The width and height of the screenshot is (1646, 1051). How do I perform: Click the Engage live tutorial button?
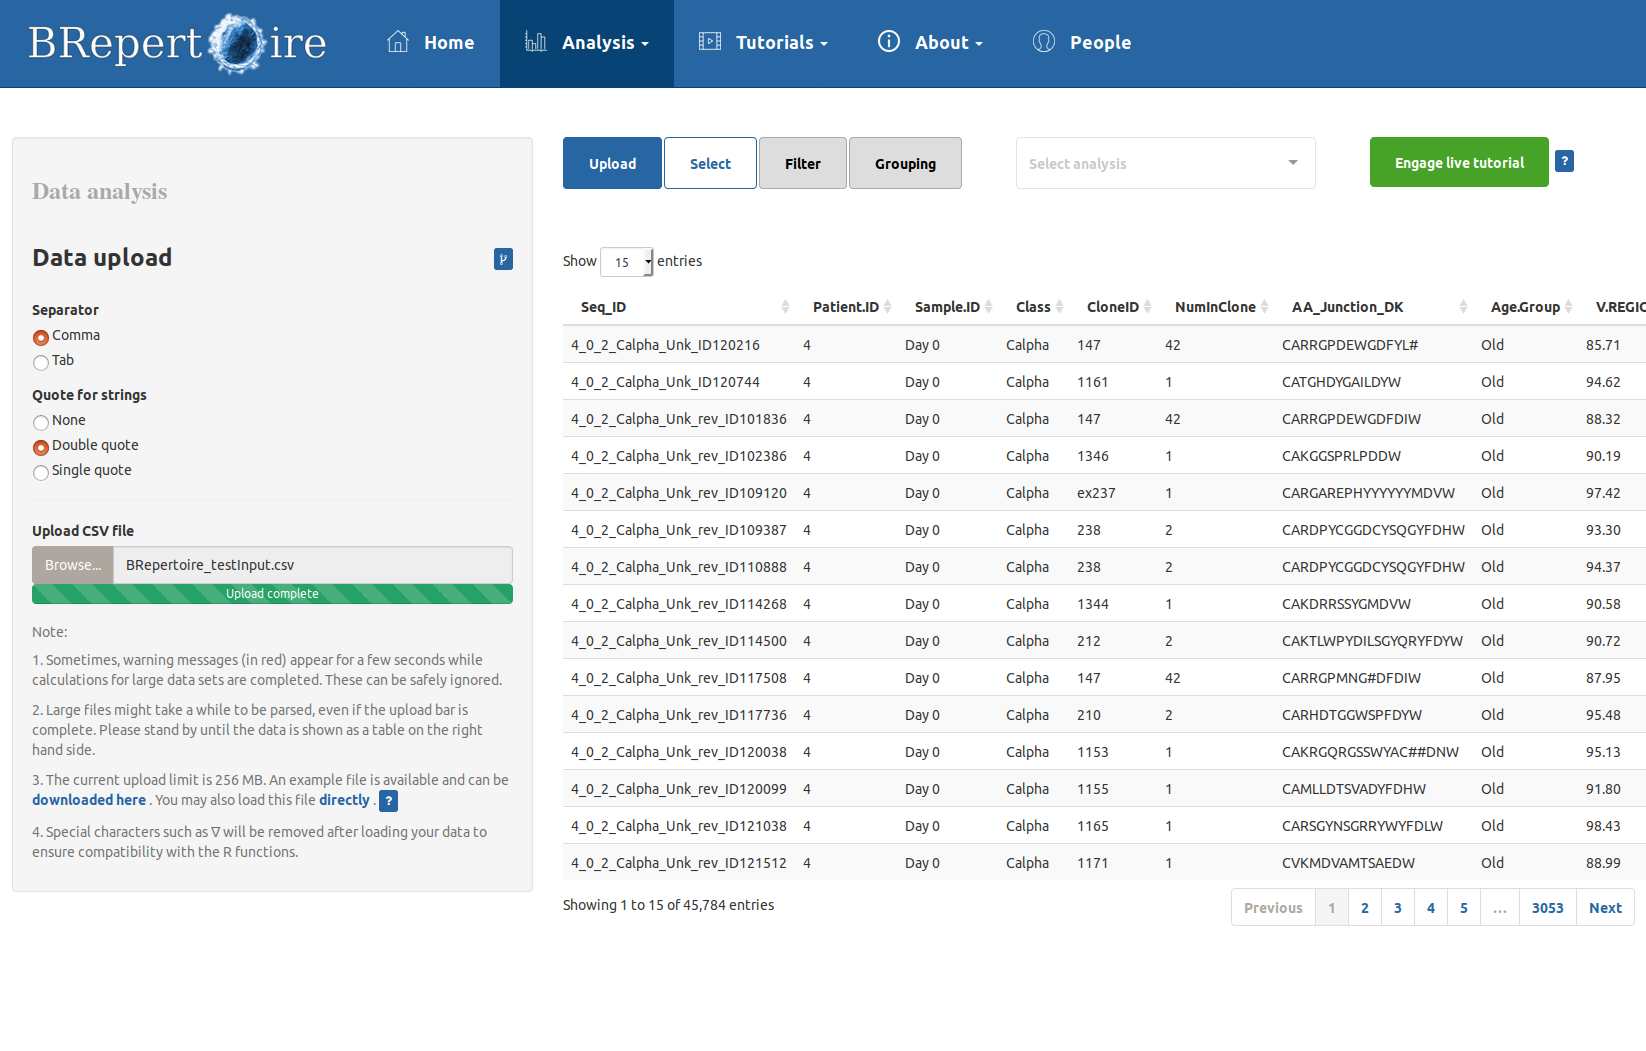pyautogui.click(x=1458, y=162)
